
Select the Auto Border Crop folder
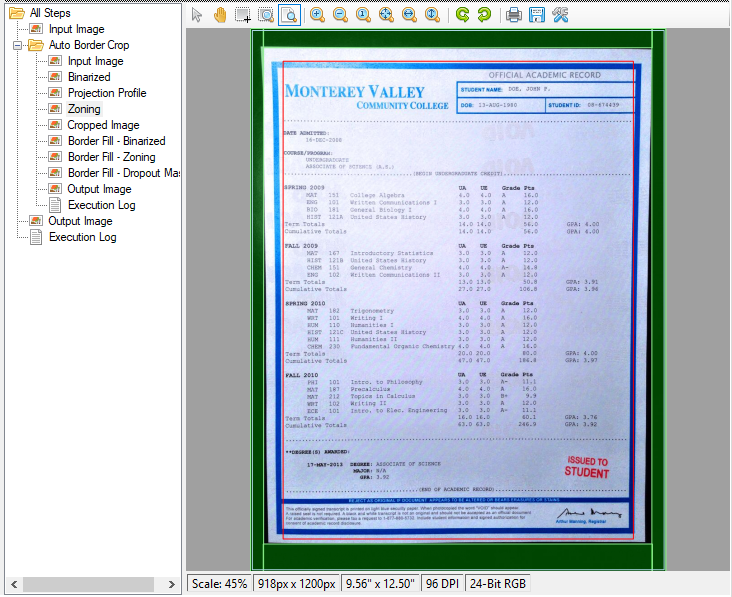[89, 45]
